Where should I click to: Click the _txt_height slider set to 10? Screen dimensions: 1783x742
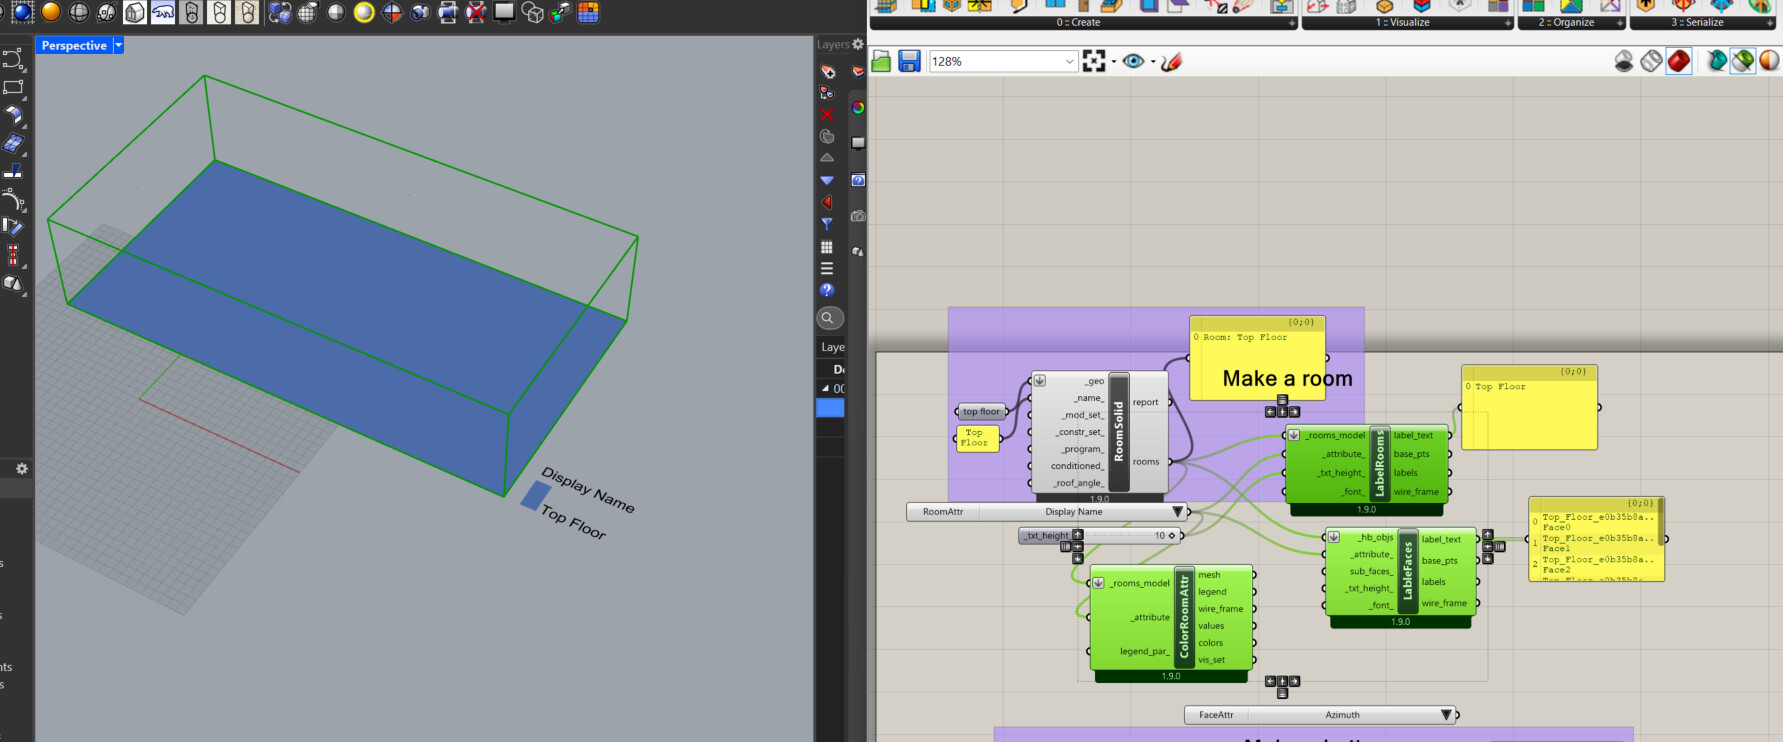point(1110,536)
